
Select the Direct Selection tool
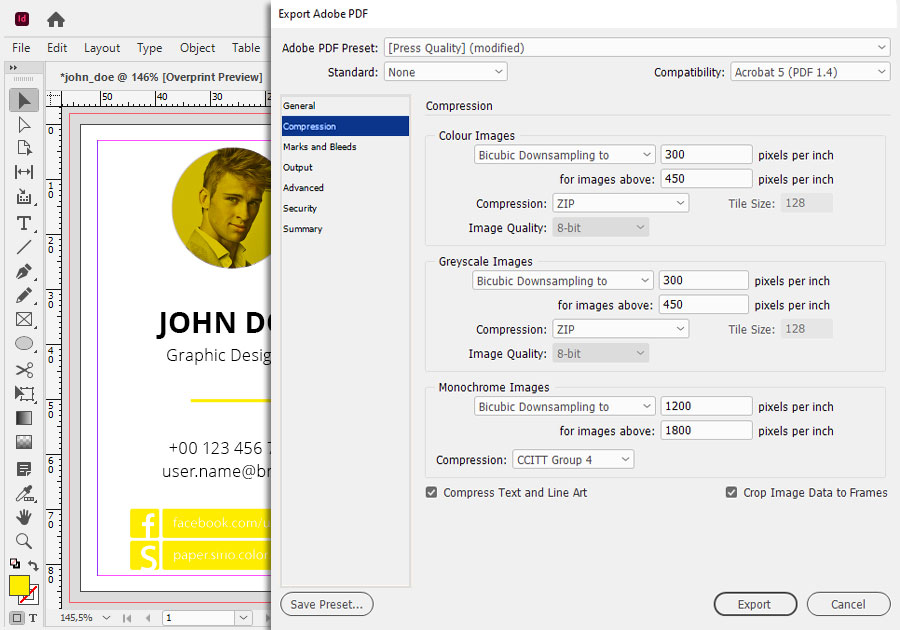tap(24, 125)
